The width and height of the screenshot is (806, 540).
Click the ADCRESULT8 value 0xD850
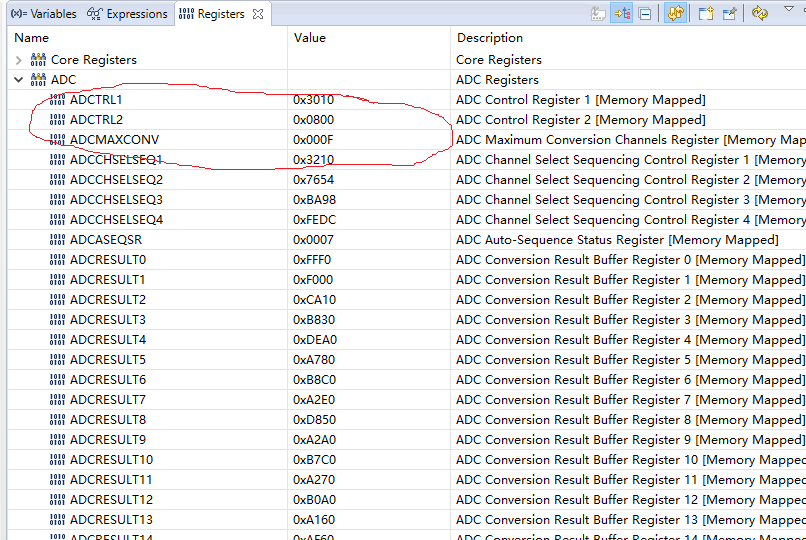coord(315,420)
